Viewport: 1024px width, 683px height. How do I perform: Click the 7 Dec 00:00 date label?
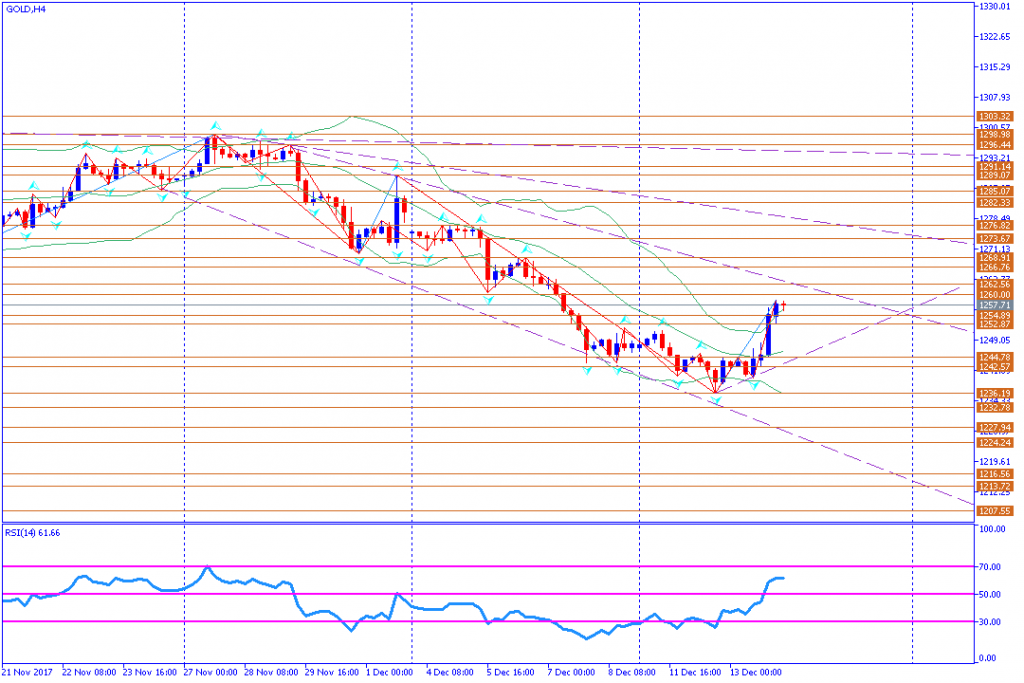[x=571, y=673]
